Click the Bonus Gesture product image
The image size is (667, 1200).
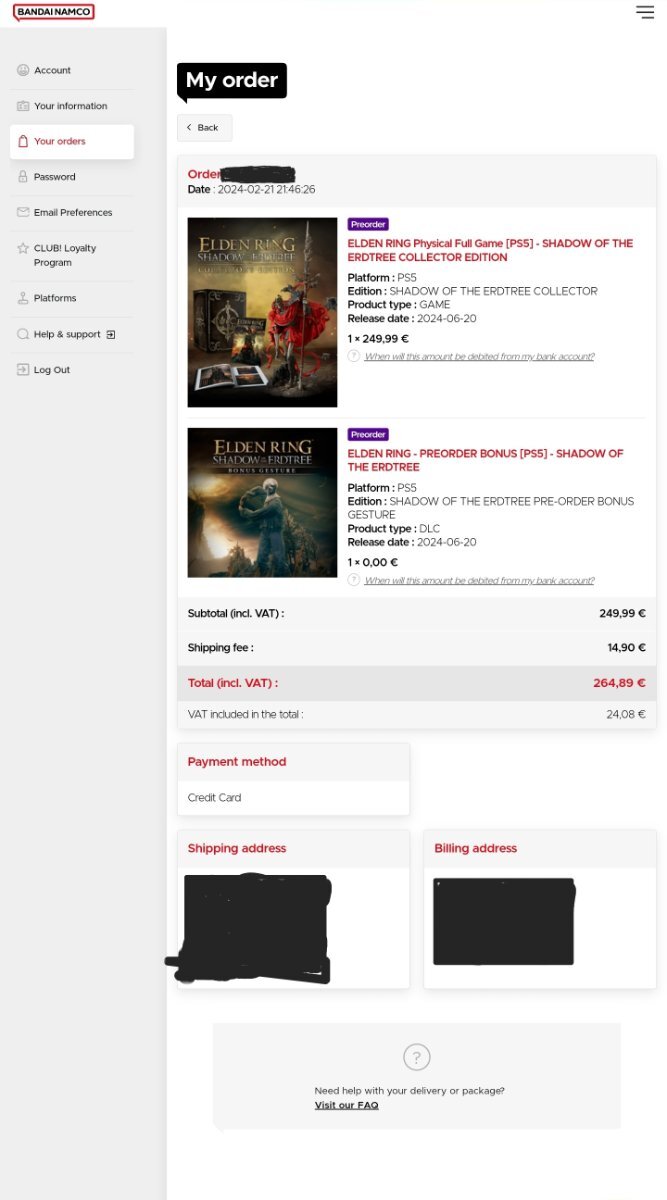(262, 502)
